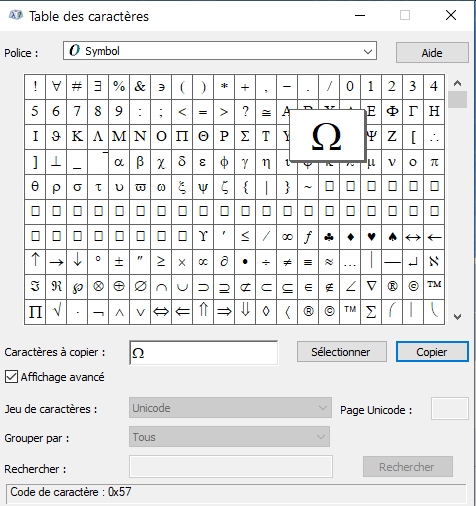Pick the lowercase alpha character
The width and height of the screenshot is (476, 506).
point(119,162)
